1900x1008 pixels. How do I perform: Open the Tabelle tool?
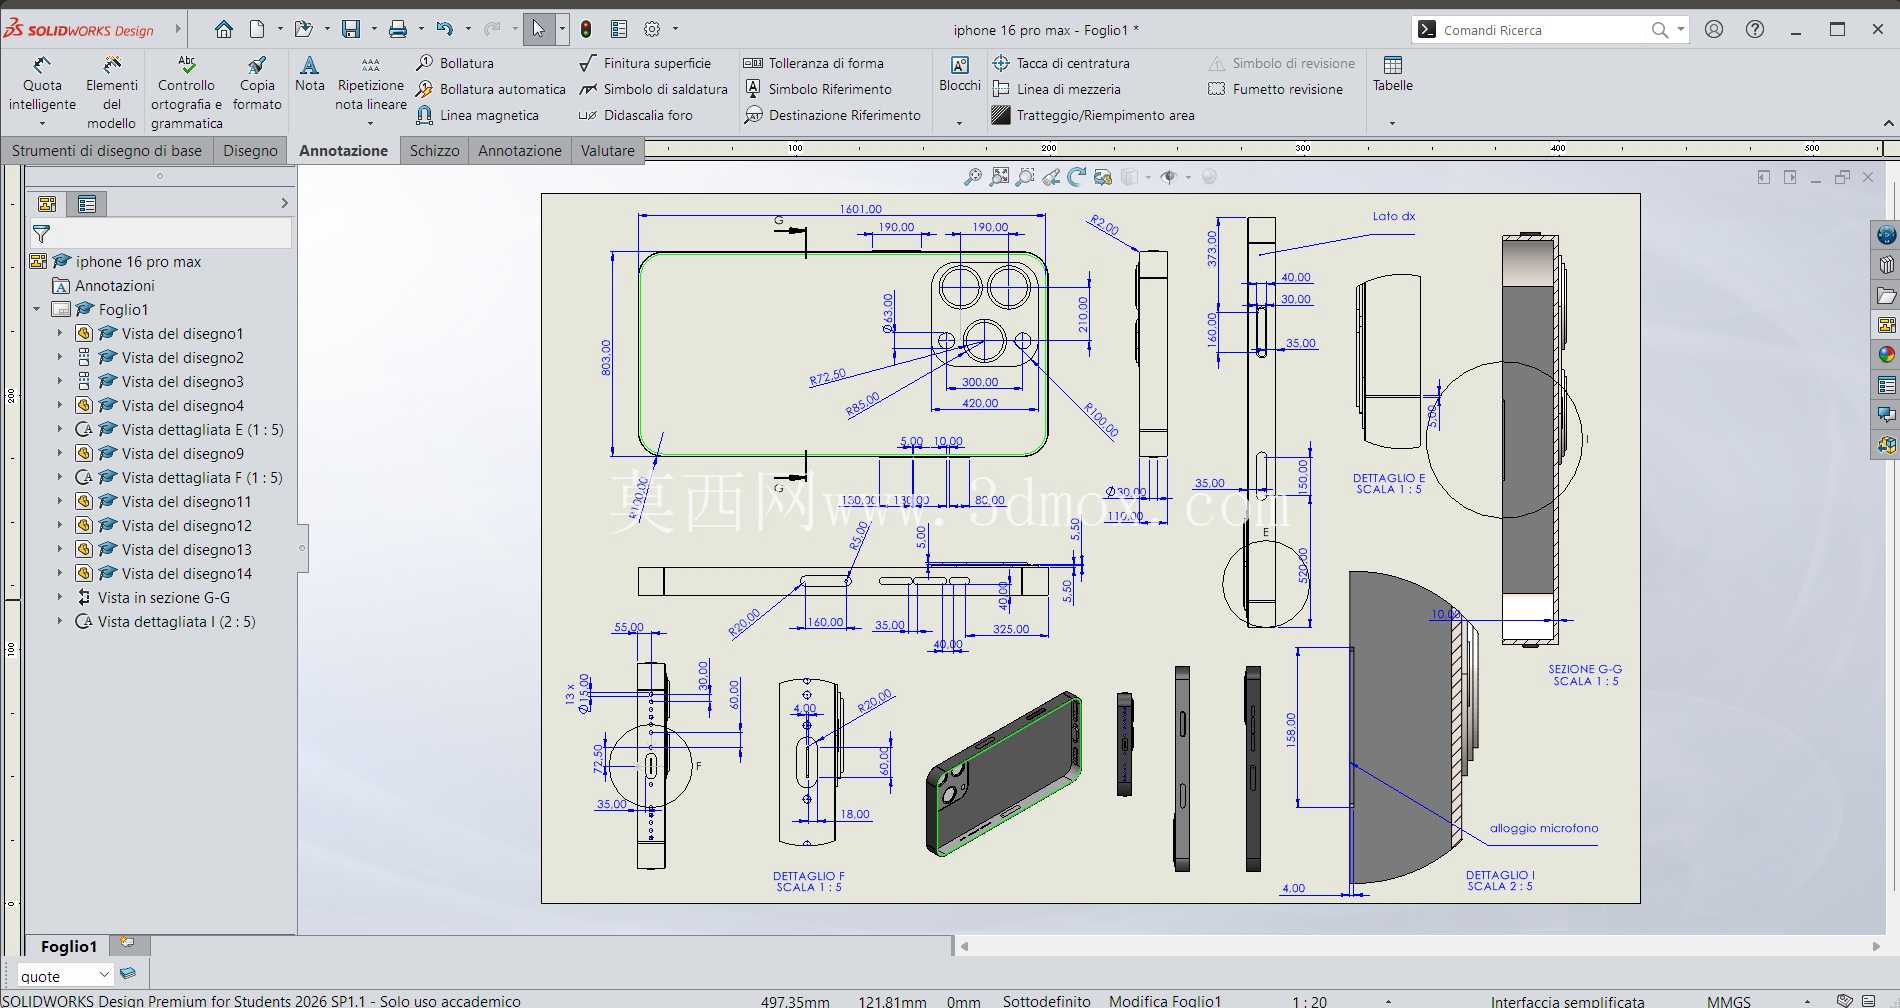click(1392, 74)
